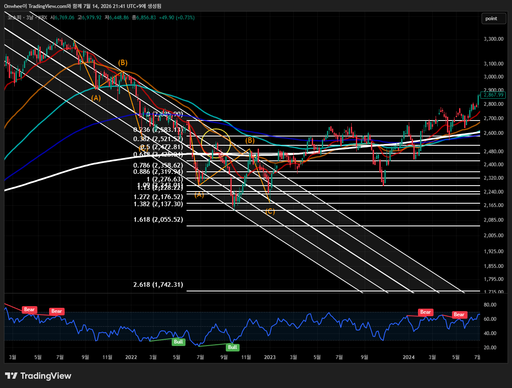Viewport: 512px width, 388px height.
Task: Select the current price tag 2,867.99
Action: (x=494, y=95)
